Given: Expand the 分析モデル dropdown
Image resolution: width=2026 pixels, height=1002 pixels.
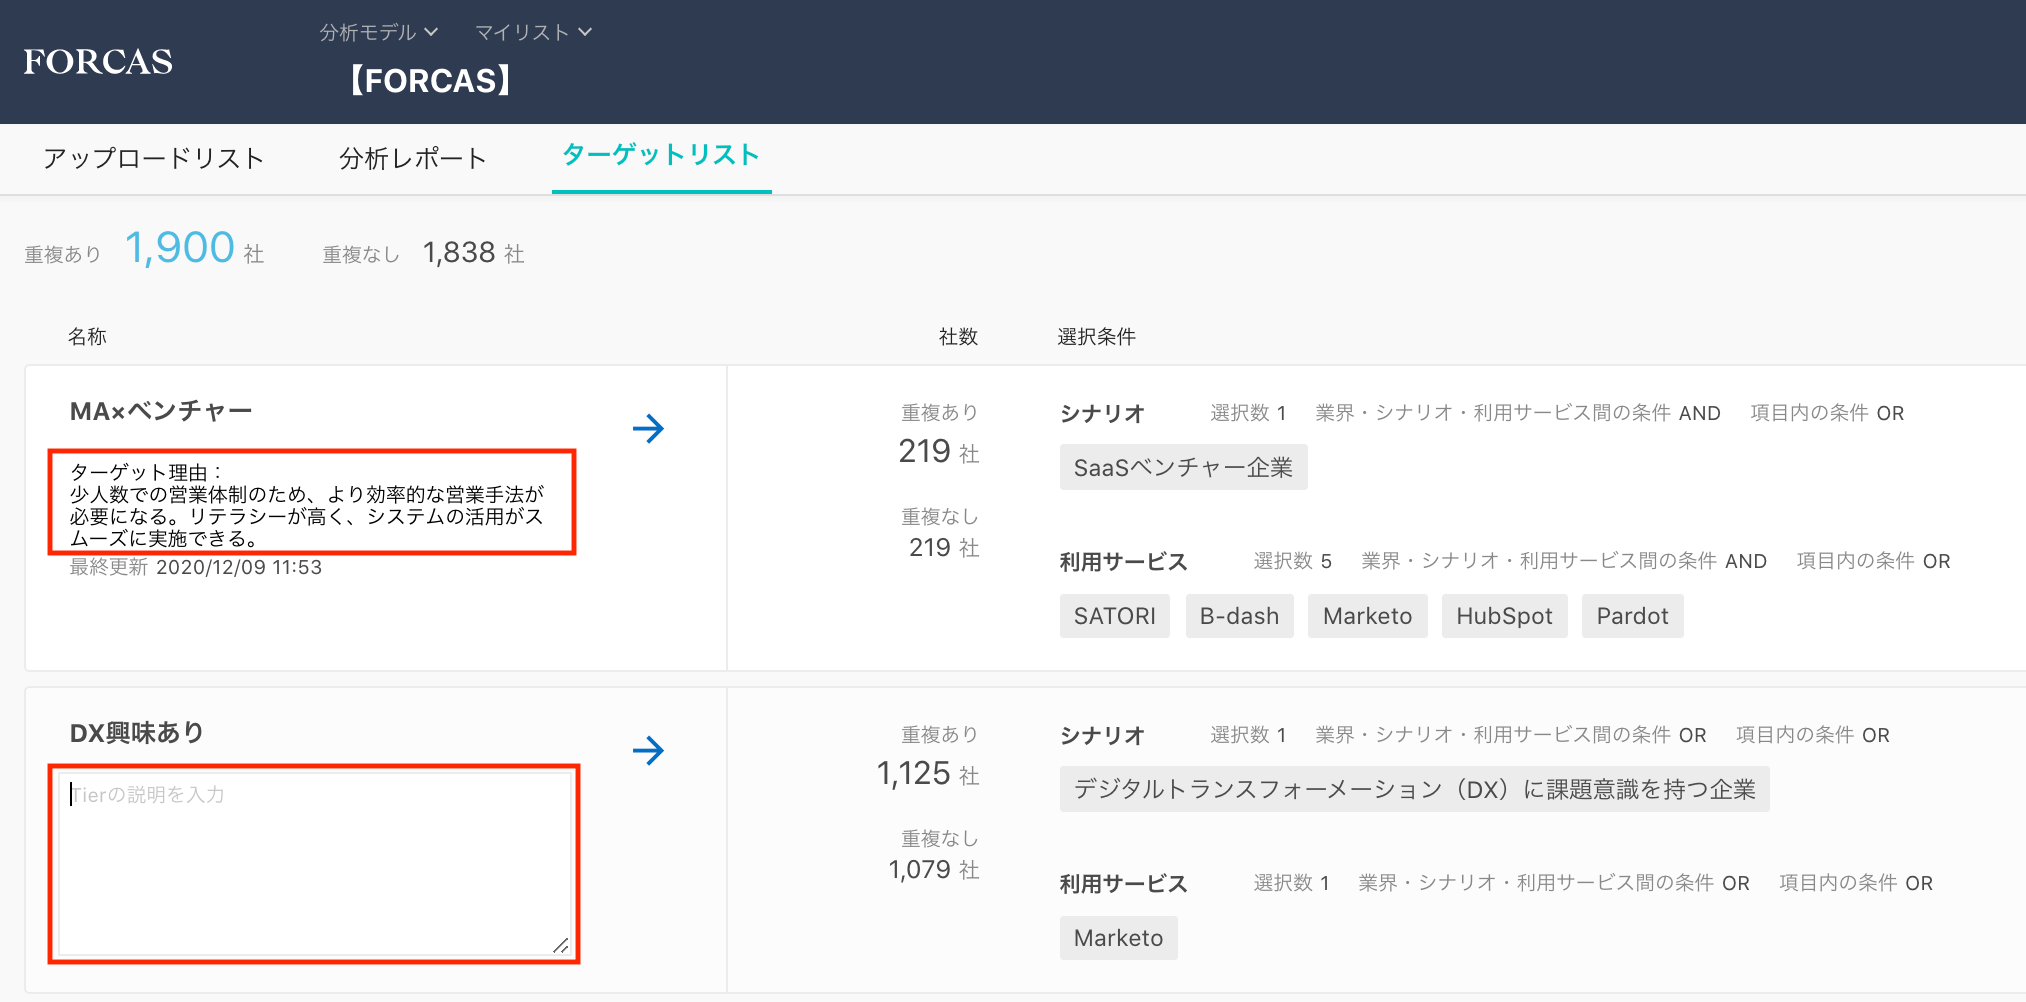Looking at the screenshot, I should pyautogui.click(x=378, y=32).
